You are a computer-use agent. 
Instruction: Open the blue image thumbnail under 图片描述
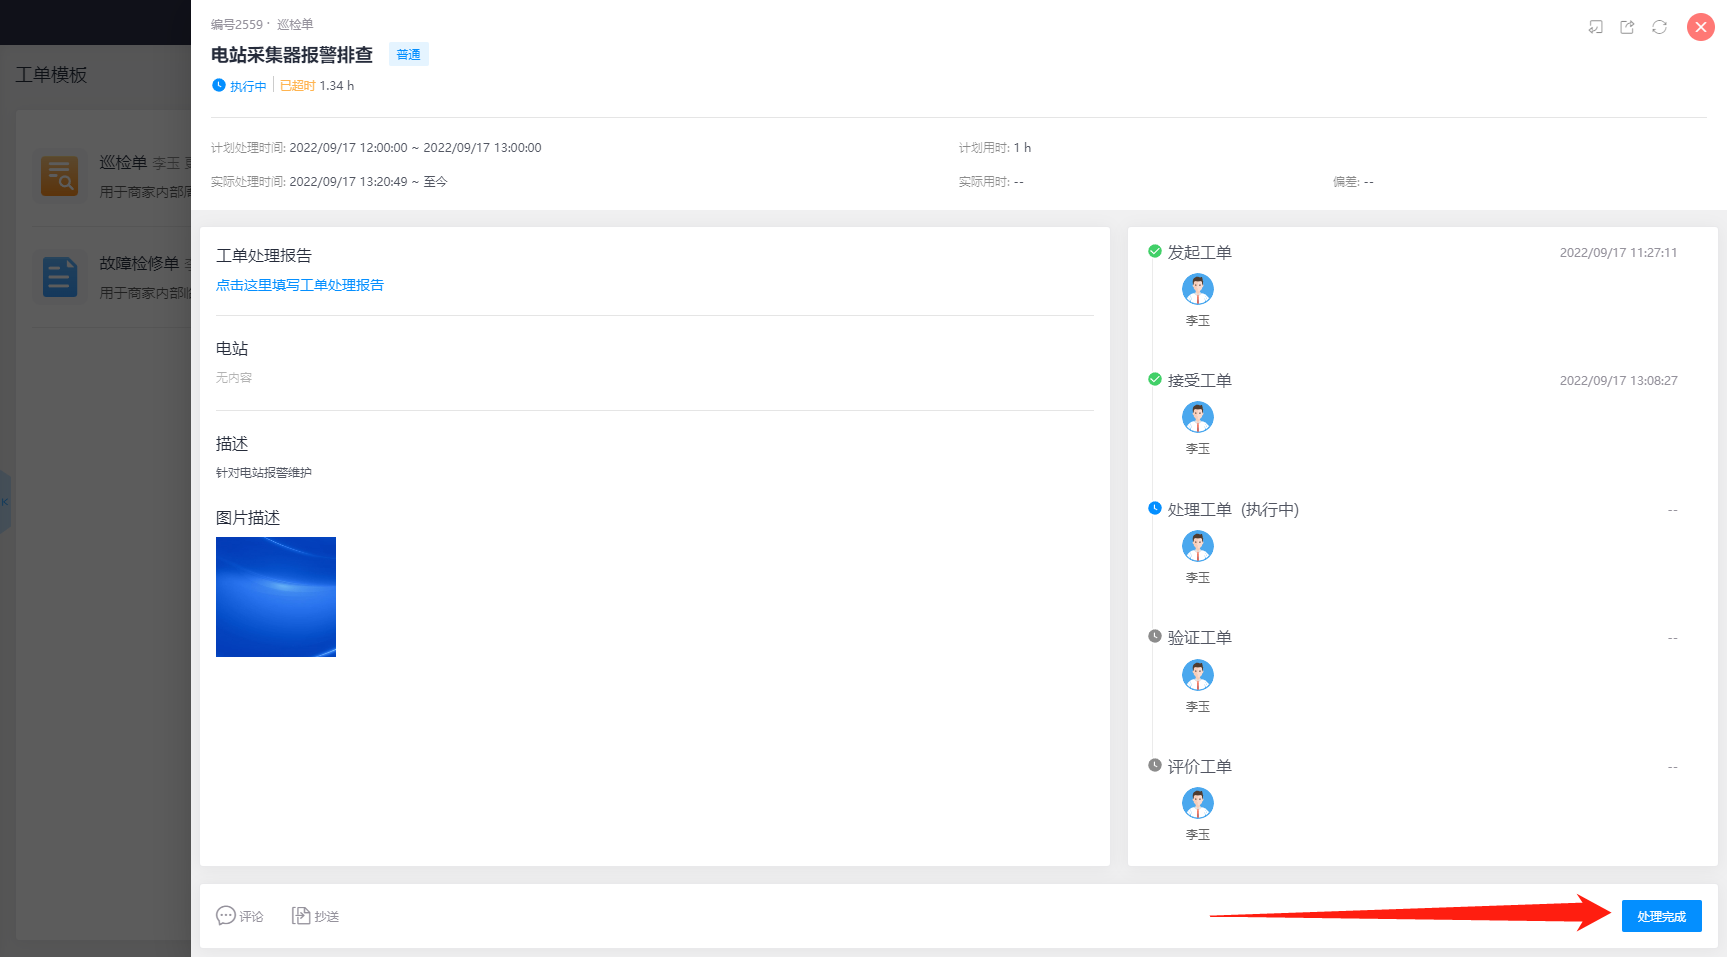coord(276,597)
